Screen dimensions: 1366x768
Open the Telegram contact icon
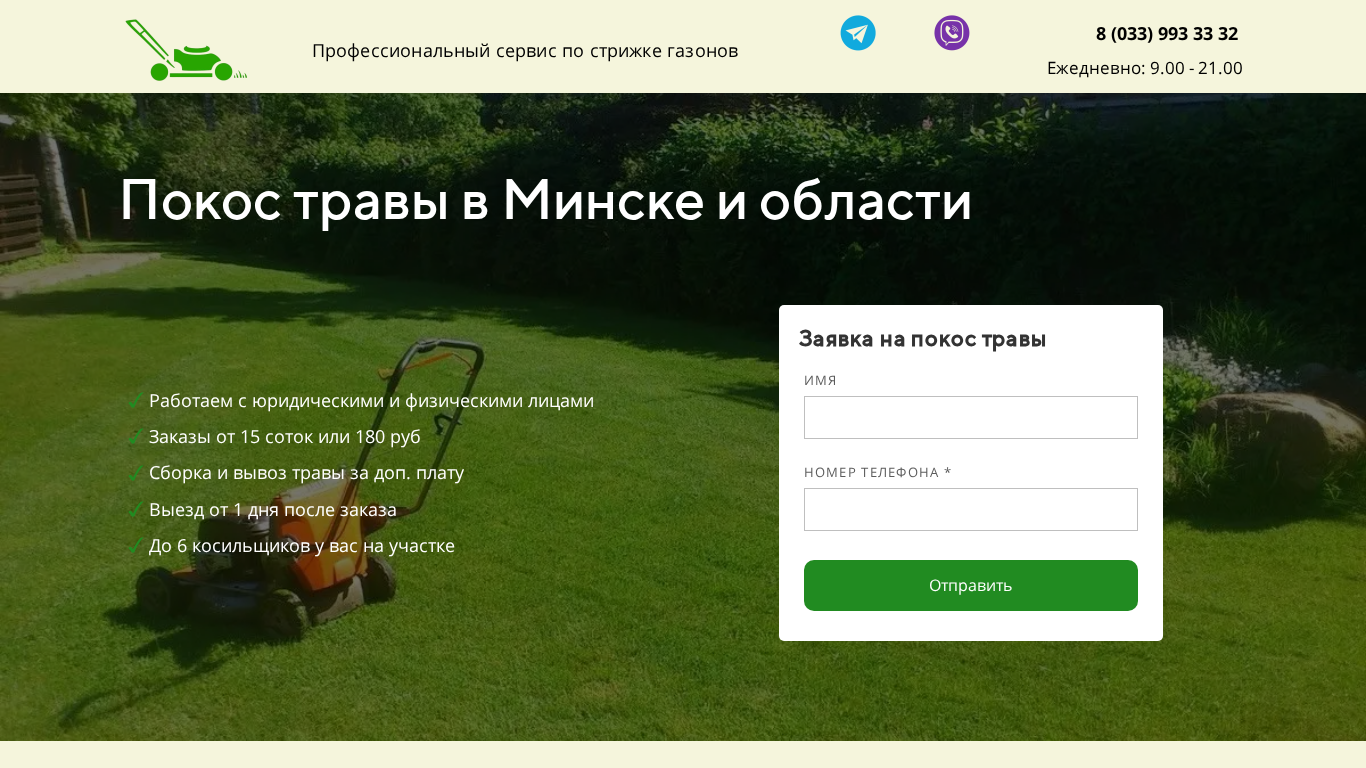(x=858, y=33)
